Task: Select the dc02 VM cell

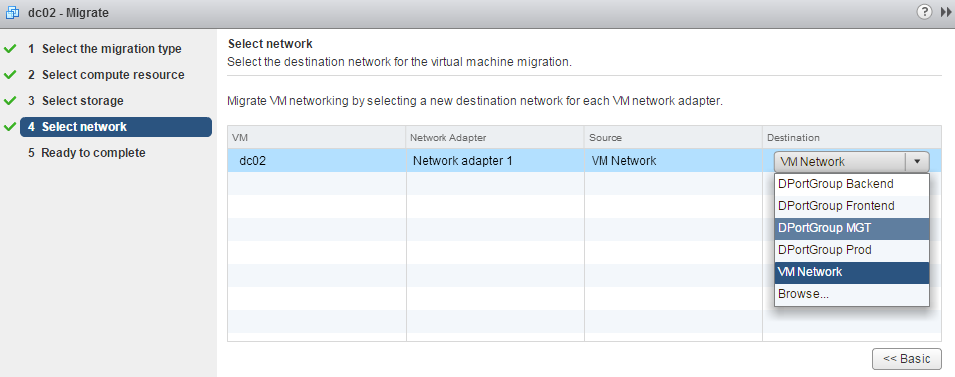Action: [x=317, y=161]
